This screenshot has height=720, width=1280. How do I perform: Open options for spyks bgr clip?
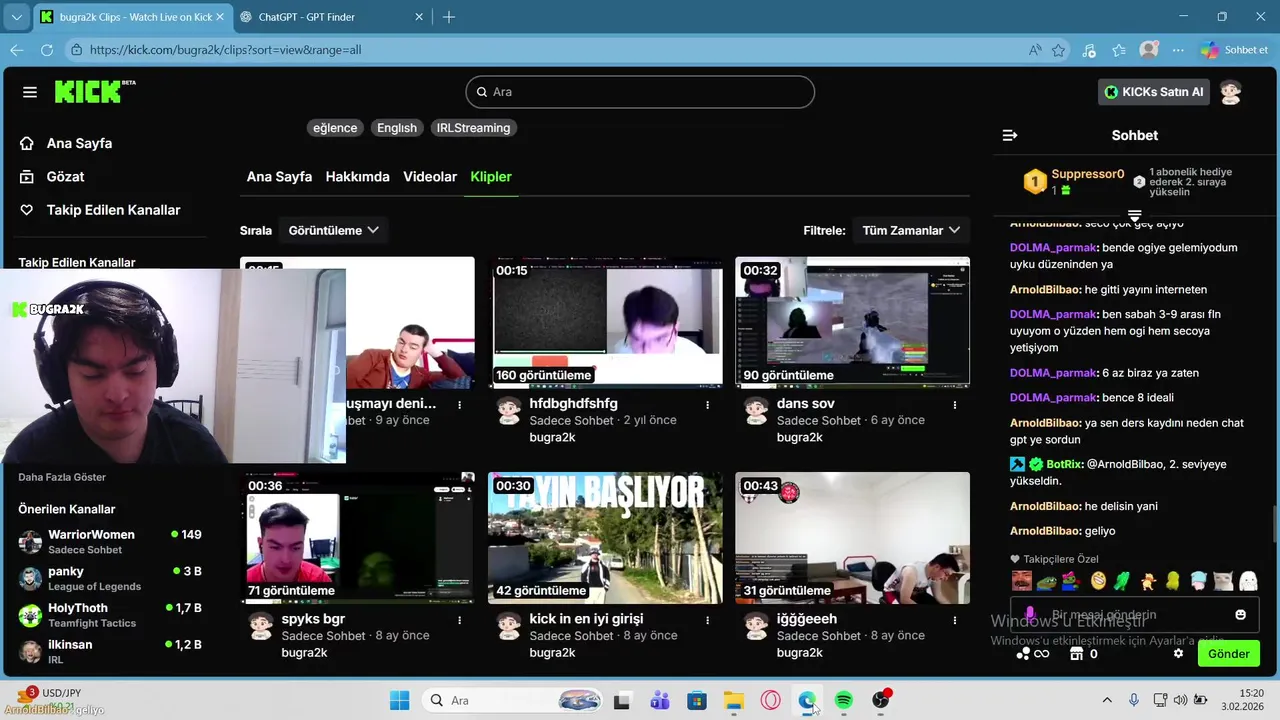point(460,620)
